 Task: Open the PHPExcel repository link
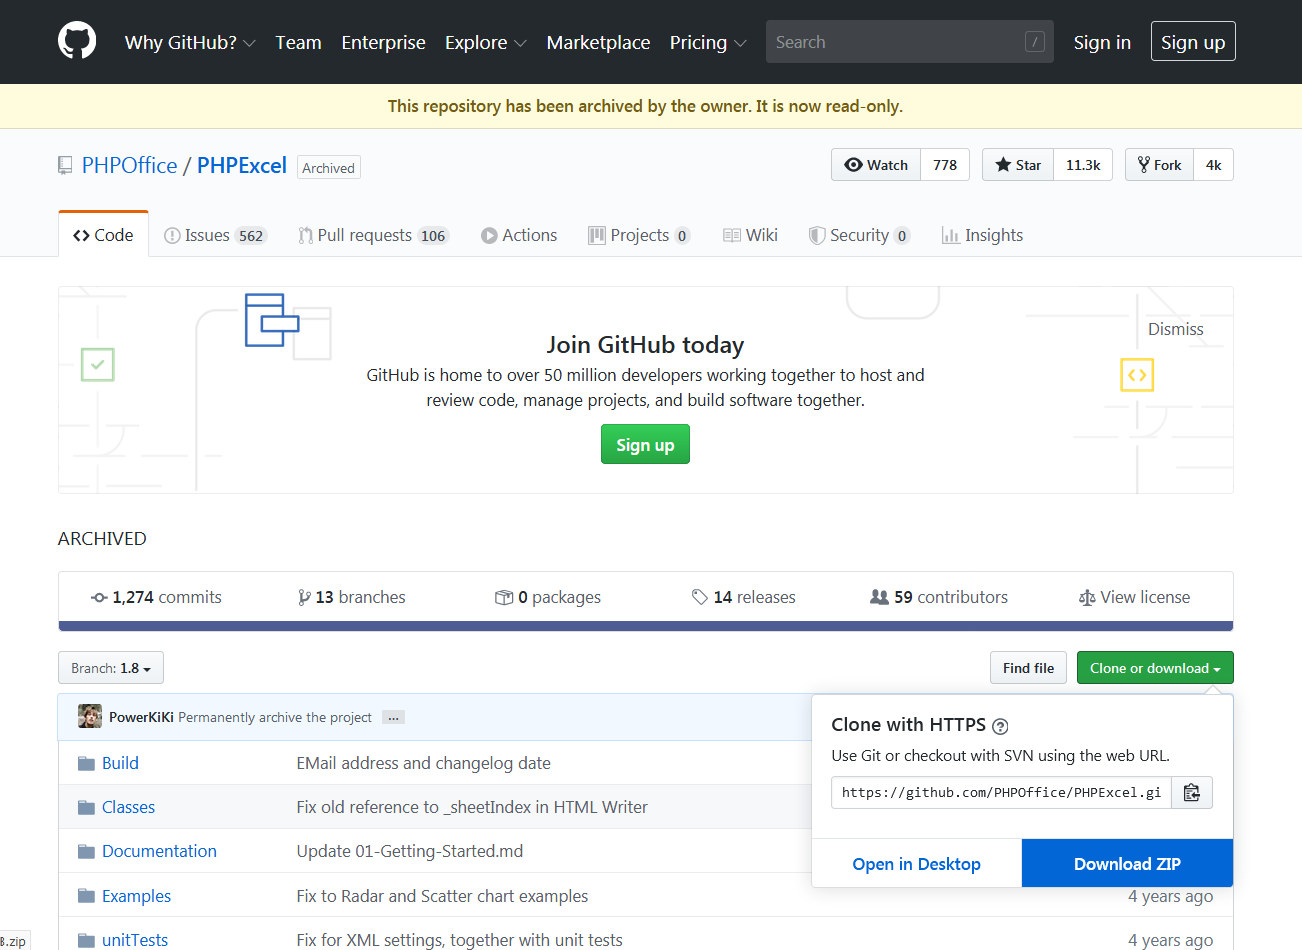(x=242, y=165)
